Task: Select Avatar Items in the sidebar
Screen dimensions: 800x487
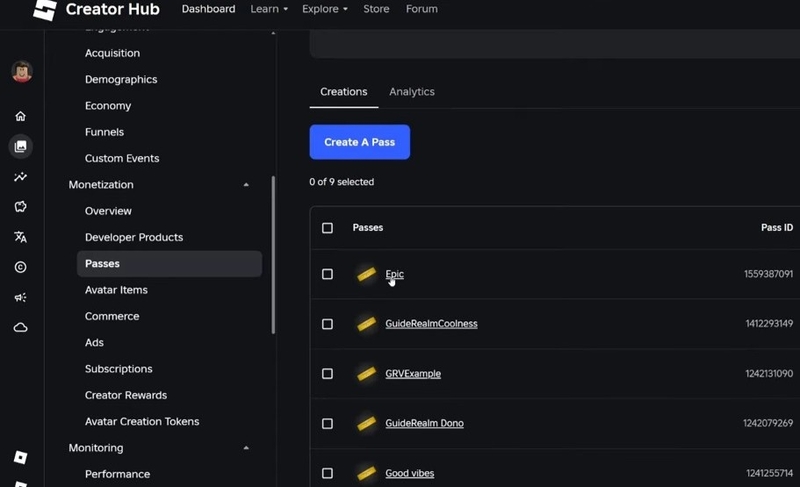Action: [116, 290]
